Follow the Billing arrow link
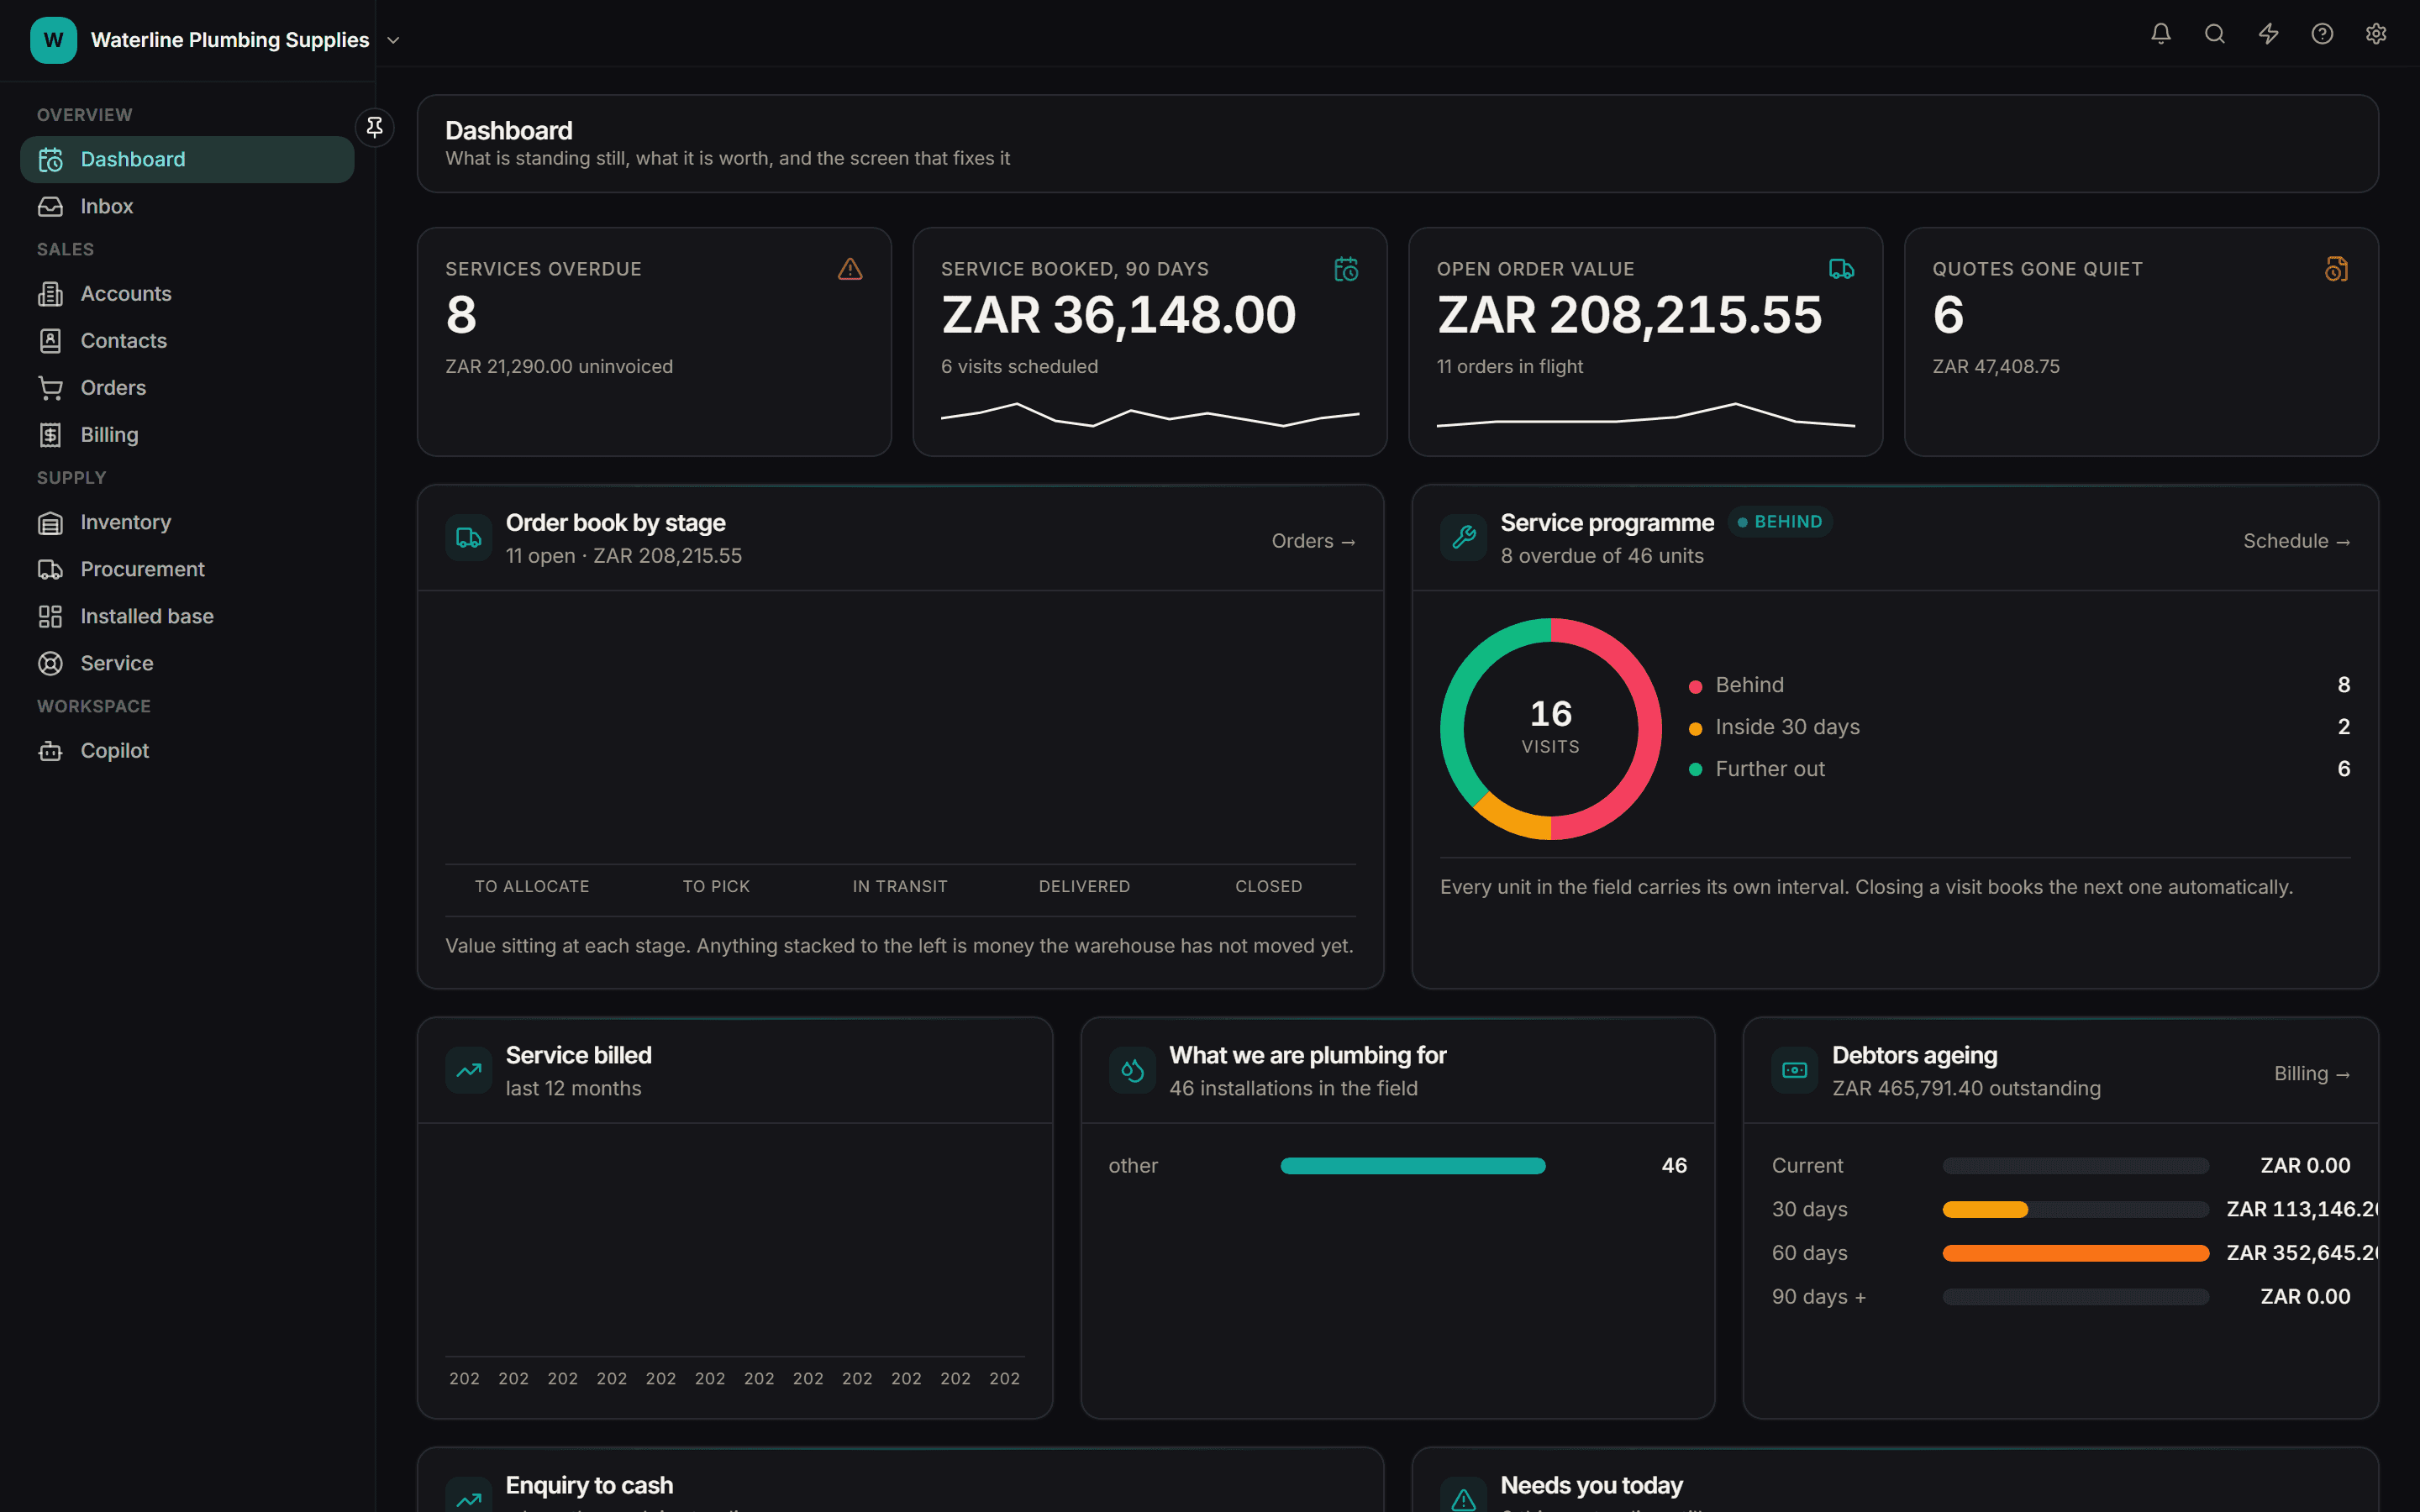This screenshot has height=1512, width=2420. click(2312, 1073)
